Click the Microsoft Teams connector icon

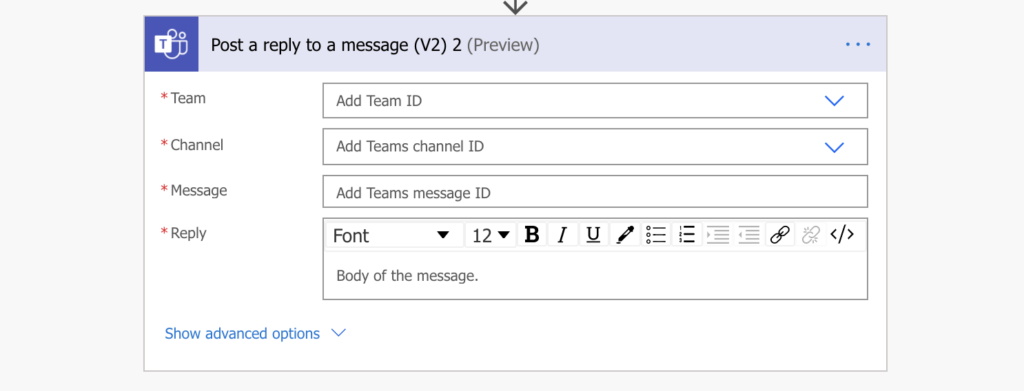point(171,44)
